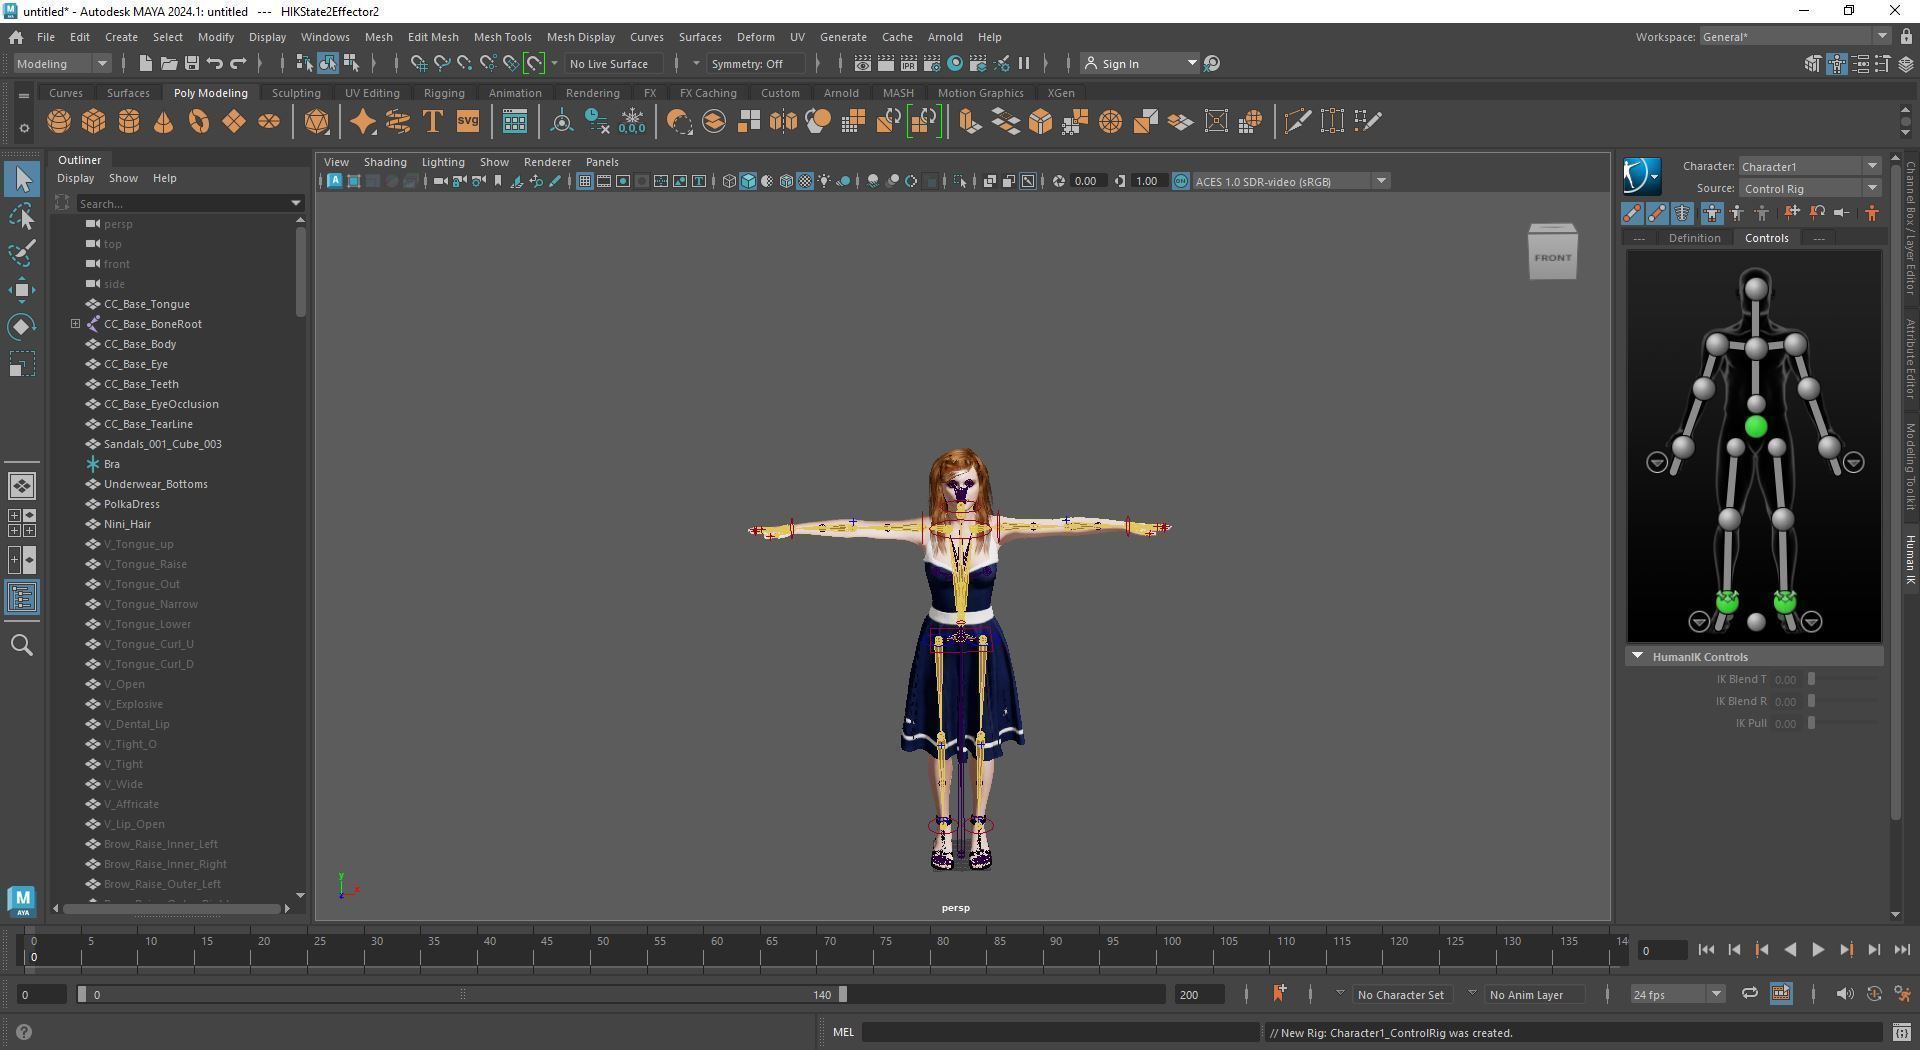1920x1050 pixels.
Task: Click the Sign In button
Action: click(x=1139, y=64)
